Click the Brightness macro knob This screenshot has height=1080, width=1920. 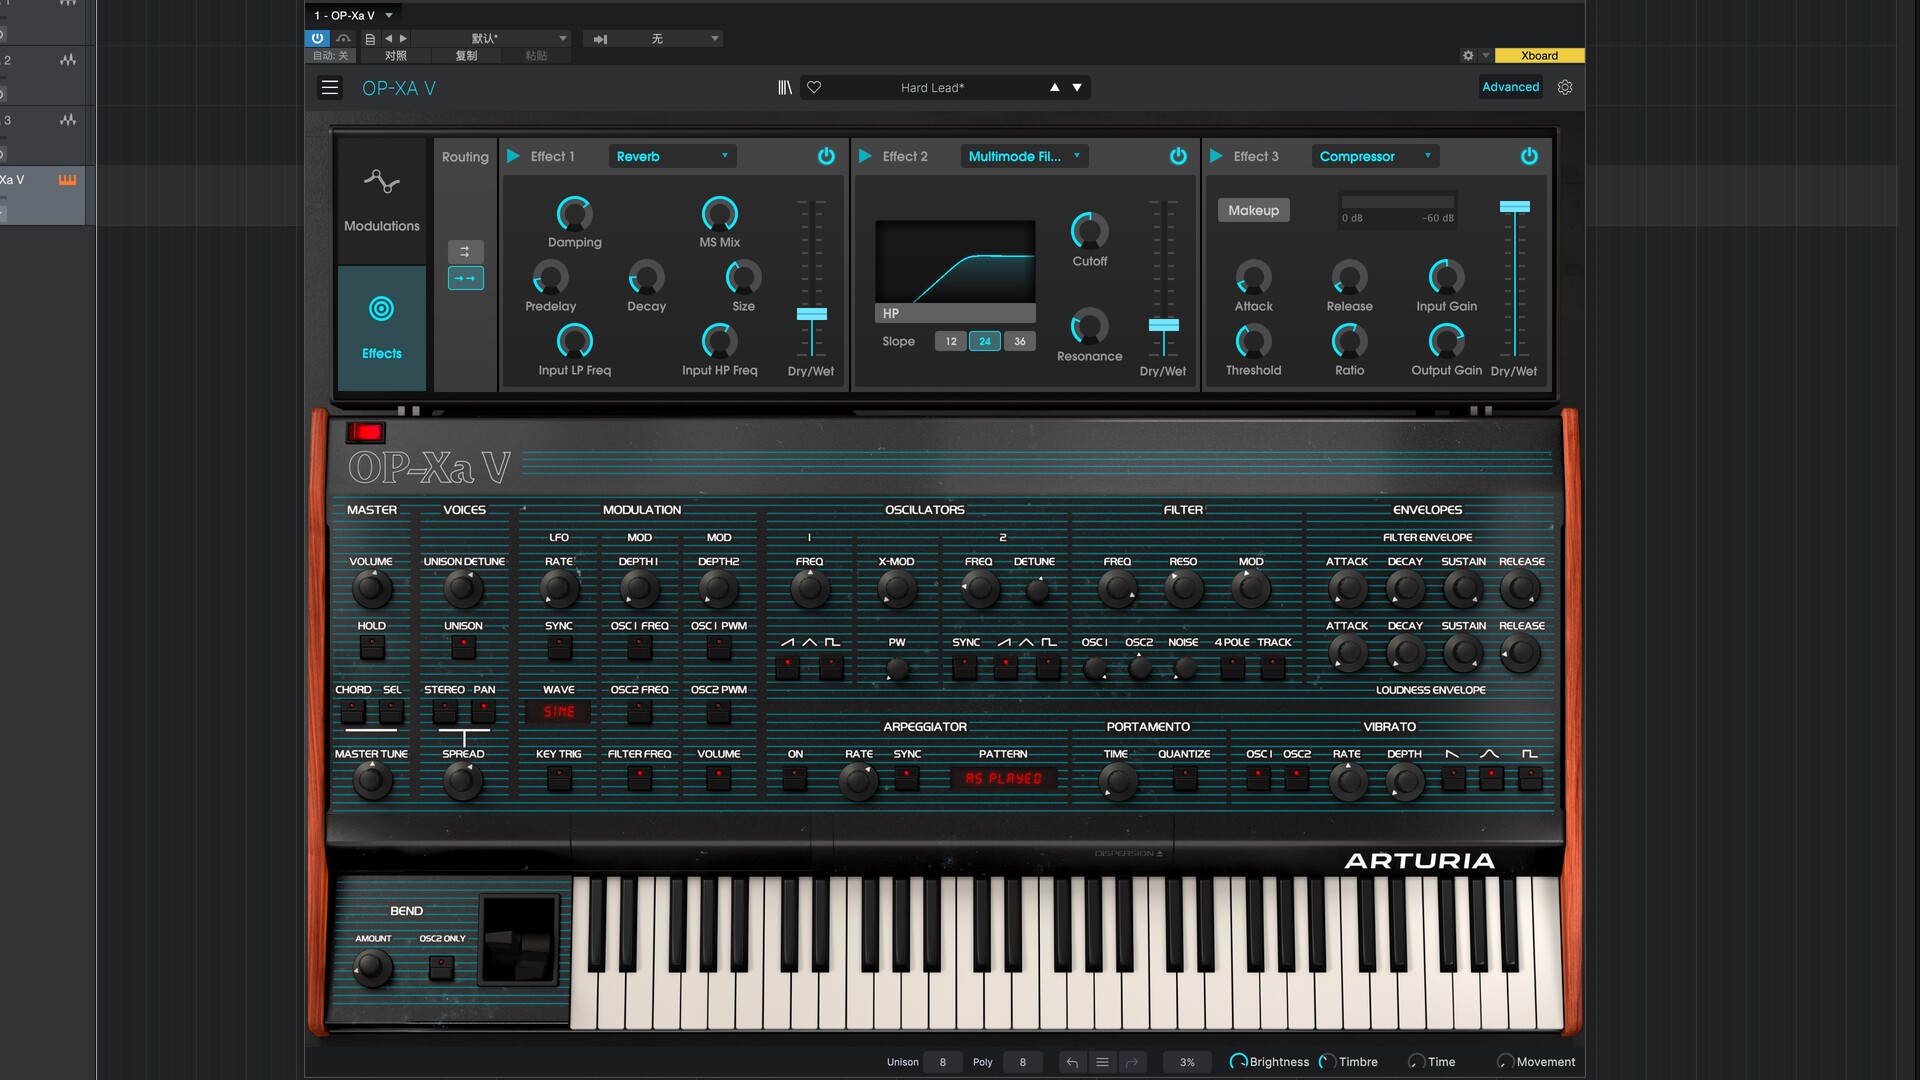pos(1238,1062)
